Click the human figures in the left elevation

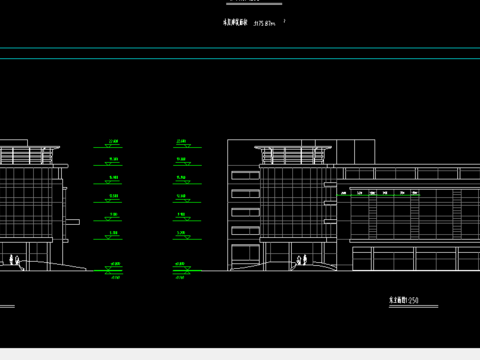coord(14,260)
